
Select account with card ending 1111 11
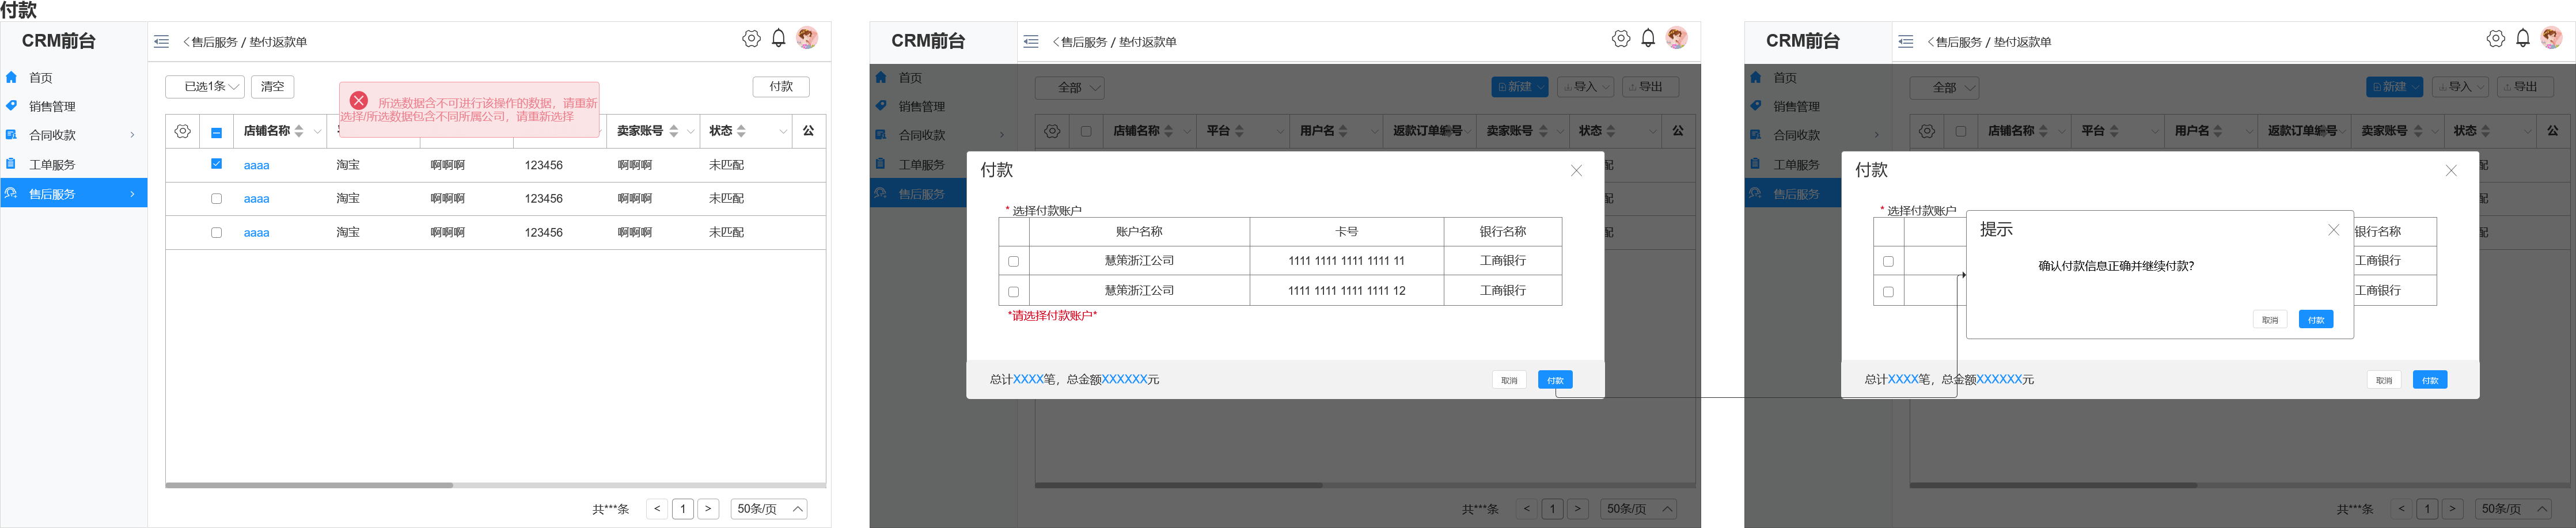point(1013,261)
